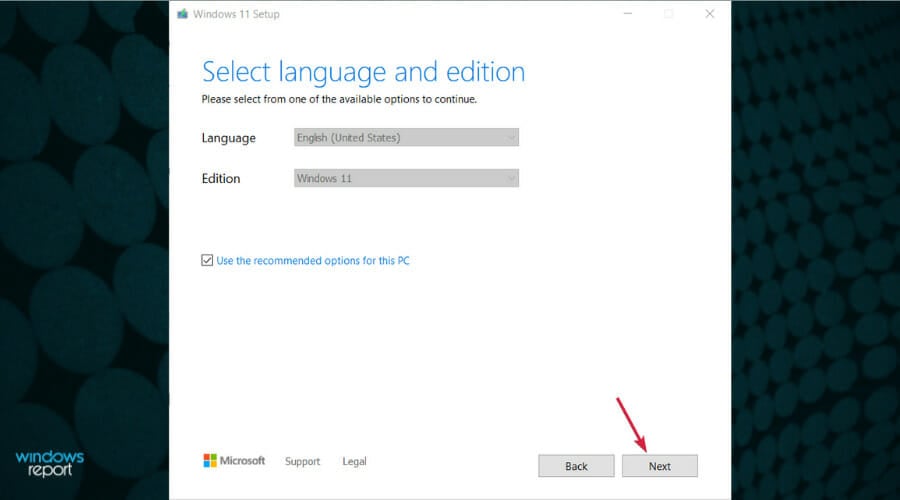The height and width of the screenshot is (500, 900).
Task: Uncheck the recommended options checkbox
Action: (207, 261)
